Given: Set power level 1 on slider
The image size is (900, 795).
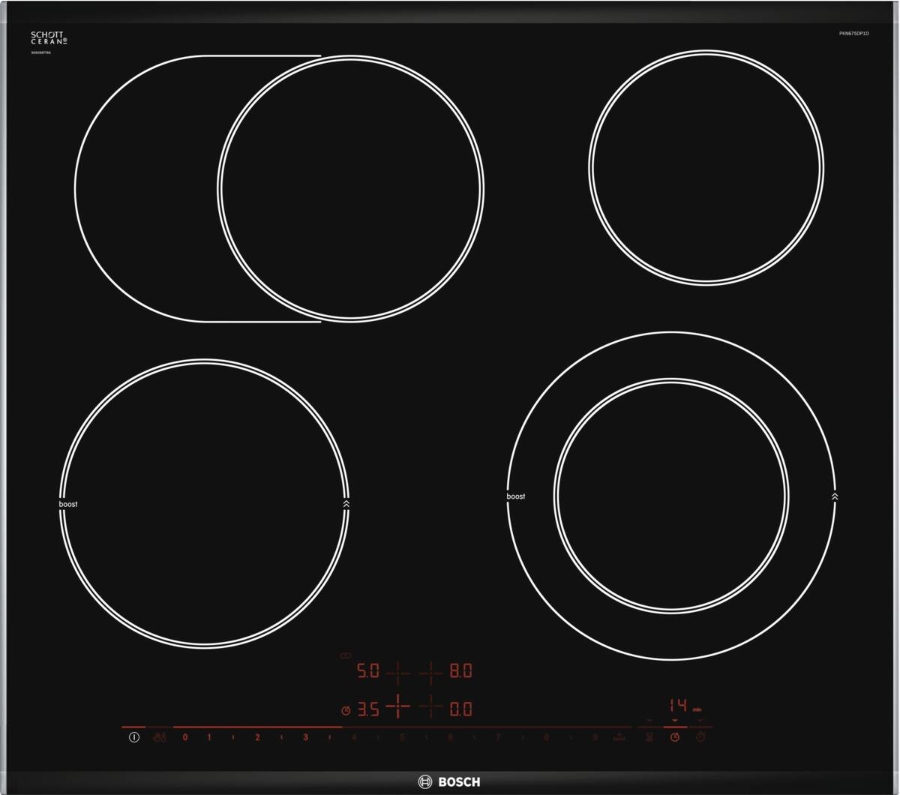Looking at the screenshot, I should click(x=210, y=738).
